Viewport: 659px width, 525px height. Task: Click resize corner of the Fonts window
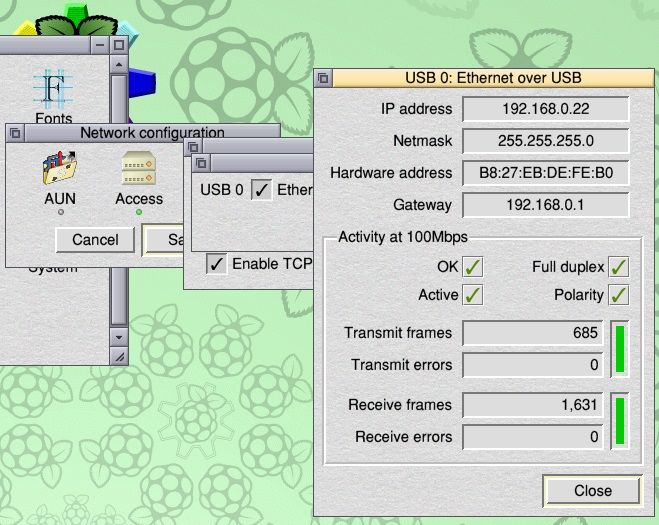[x=119, y=356]
